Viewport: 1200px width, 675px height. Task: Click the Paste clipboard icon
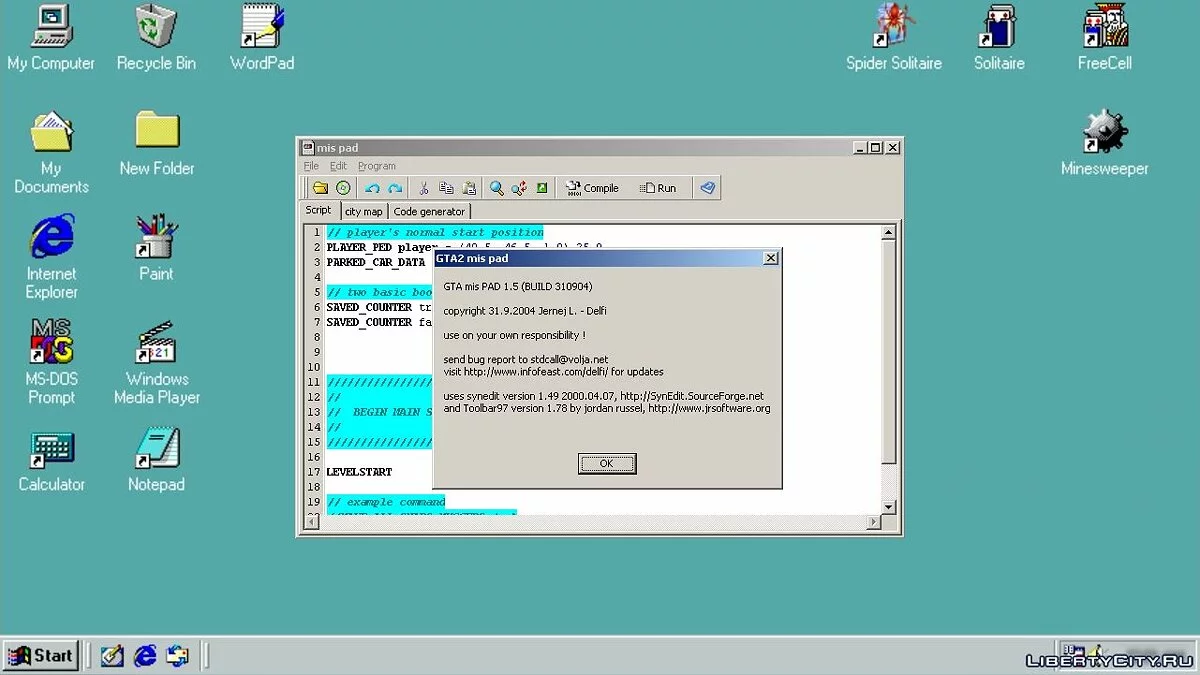tap(469, 188)
